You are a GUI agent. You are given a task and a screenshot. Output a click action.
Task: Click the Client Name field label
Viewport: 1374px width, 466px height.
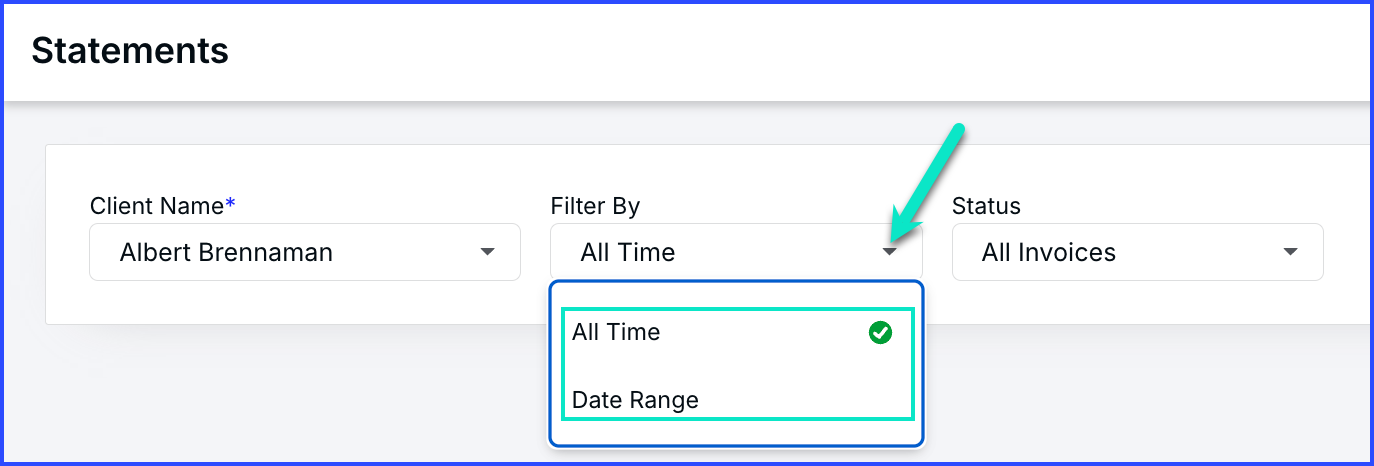tap(157, 206)
